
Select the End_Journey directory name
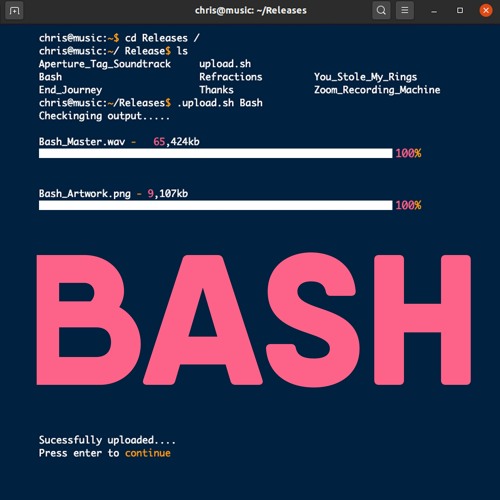point(70,90)
